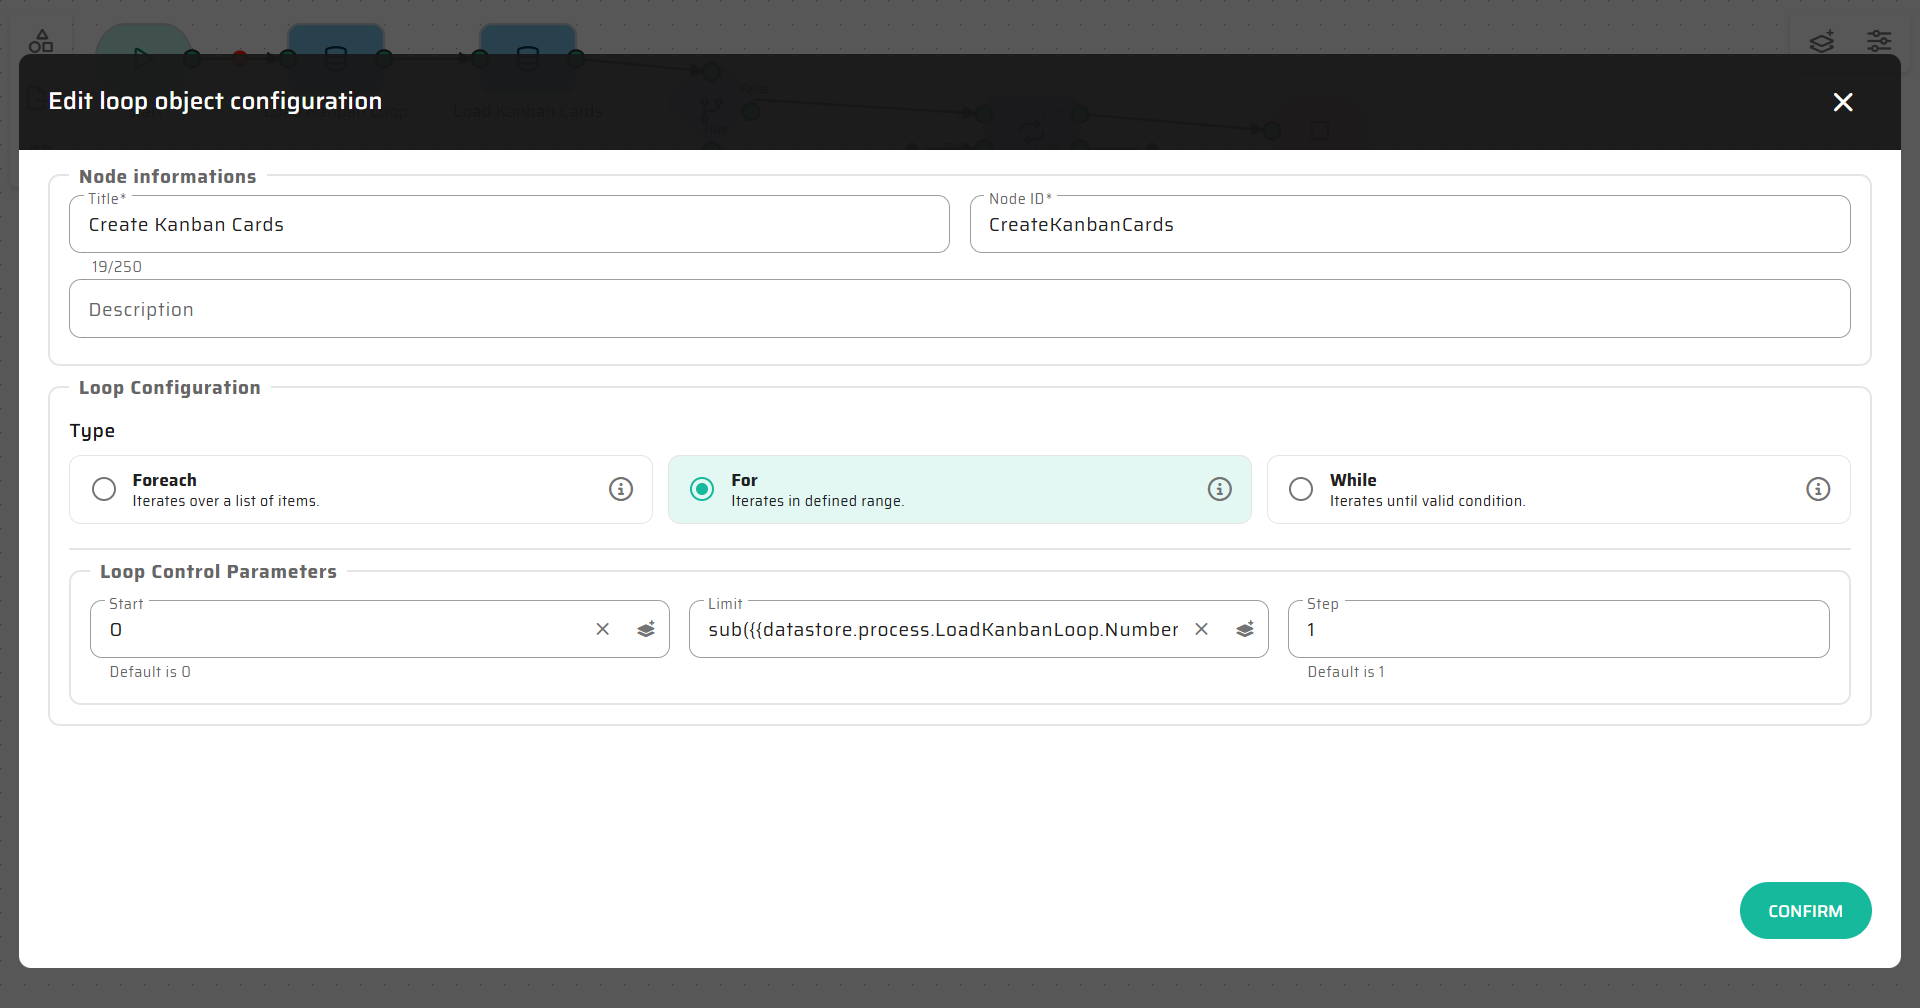Close the loop configuration dialog

pyautogui.click(x=1842, y=102)
